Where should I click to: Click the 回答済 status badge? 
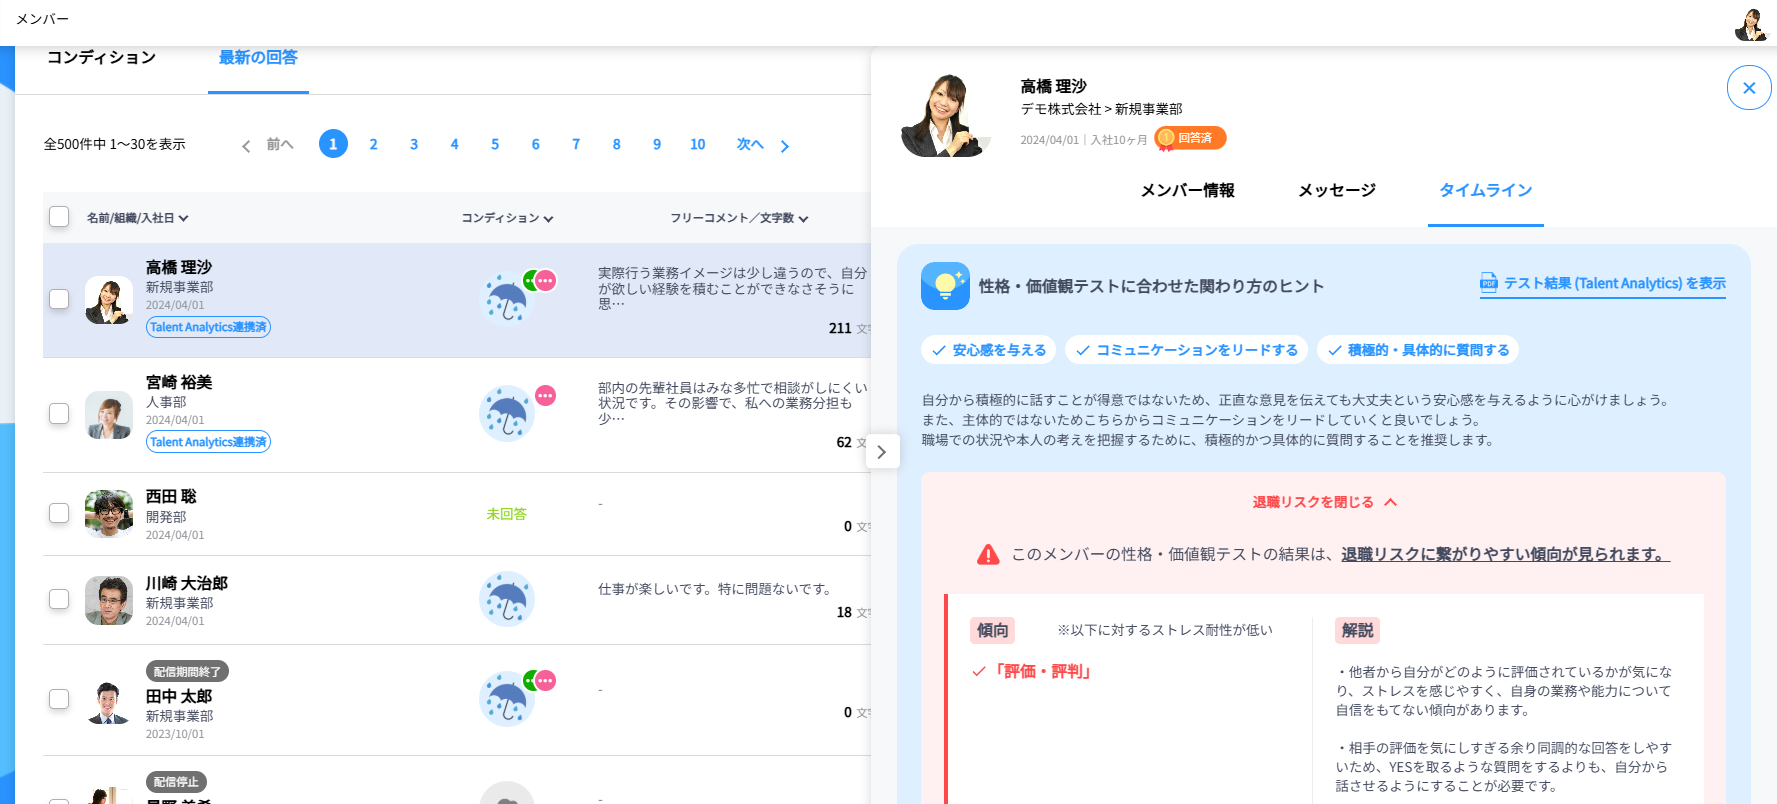(x=1190, y=138)
